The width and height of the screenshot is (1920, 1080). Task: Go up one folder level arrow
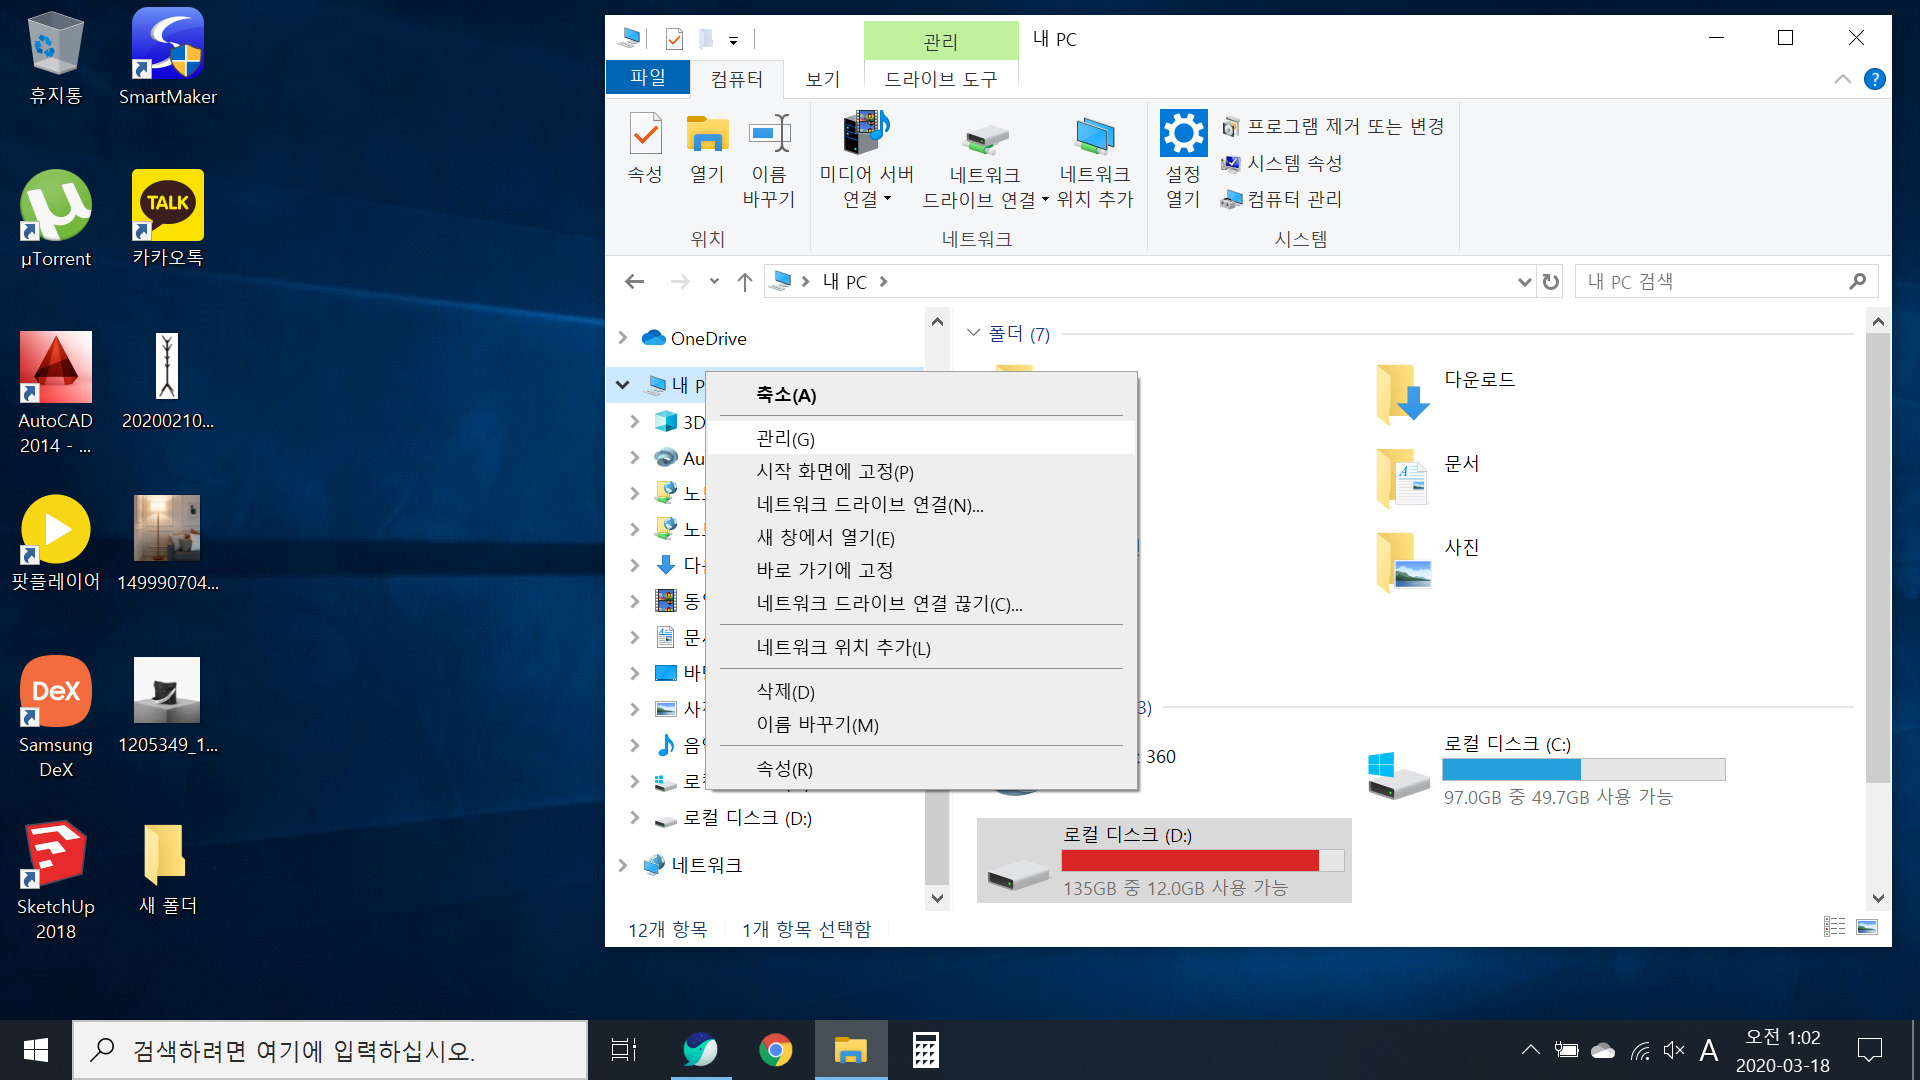point(744,282)
